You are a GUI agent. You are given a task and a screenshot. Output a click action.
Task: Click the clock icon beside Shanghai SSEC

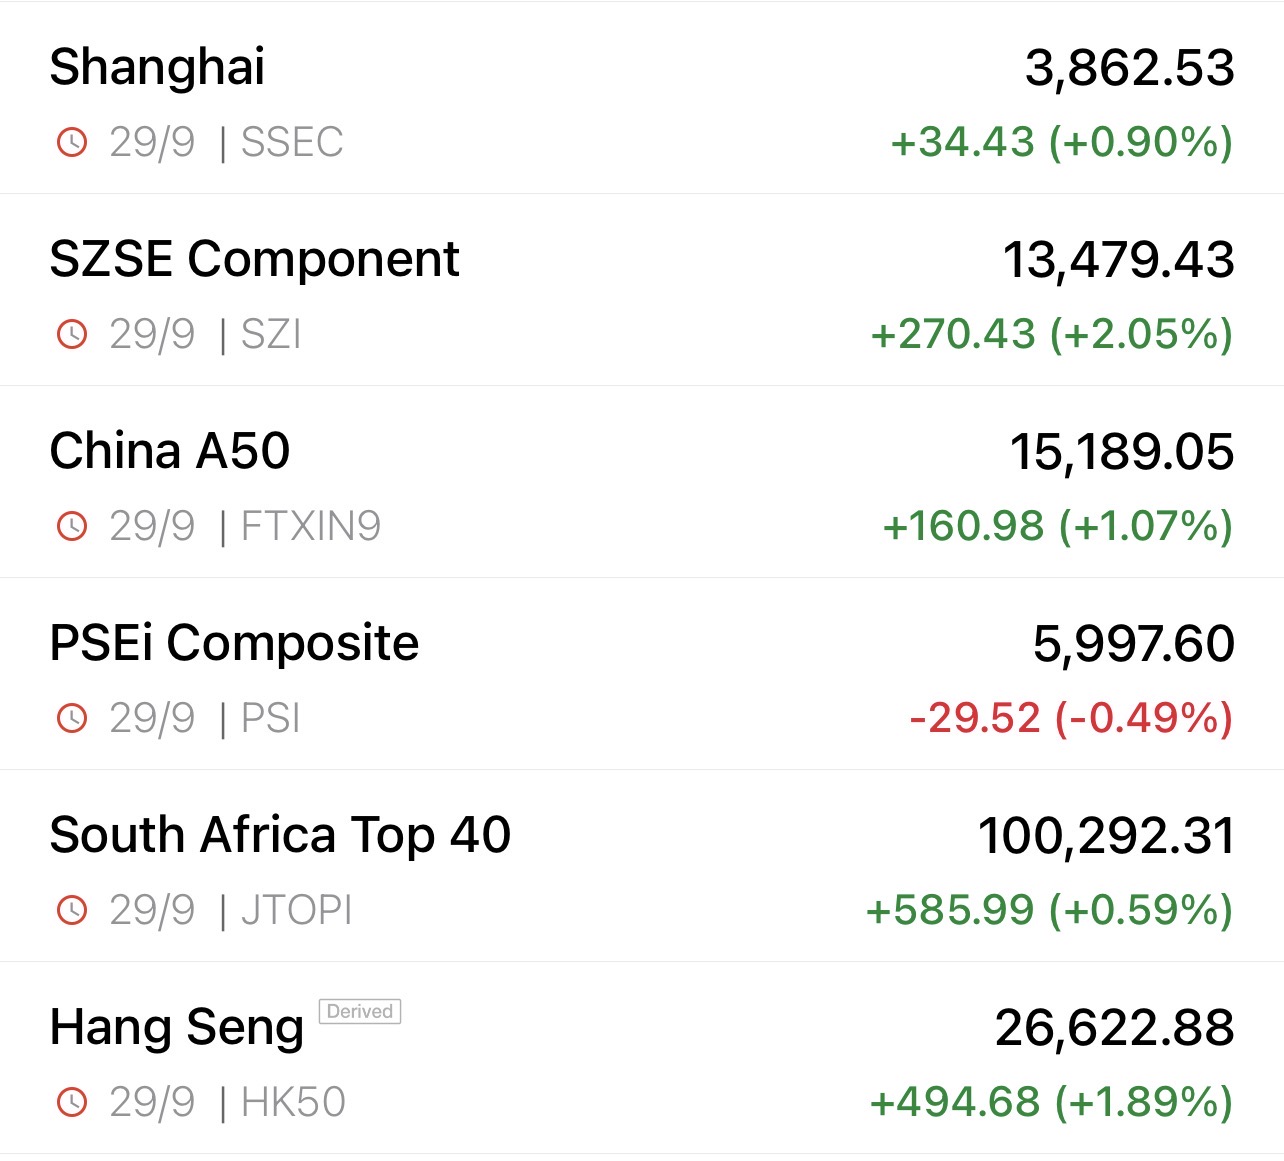[x=72, y=143]
